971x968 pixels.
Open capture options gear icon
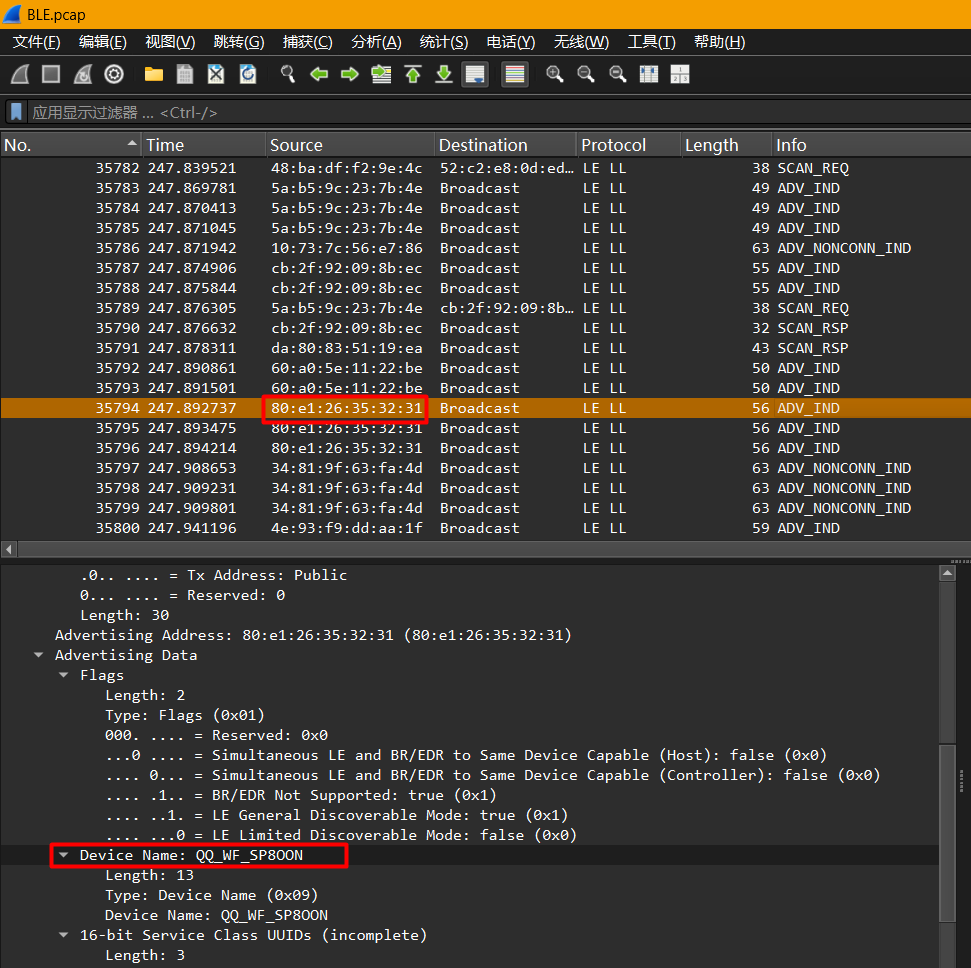click(x=114, y=74)
